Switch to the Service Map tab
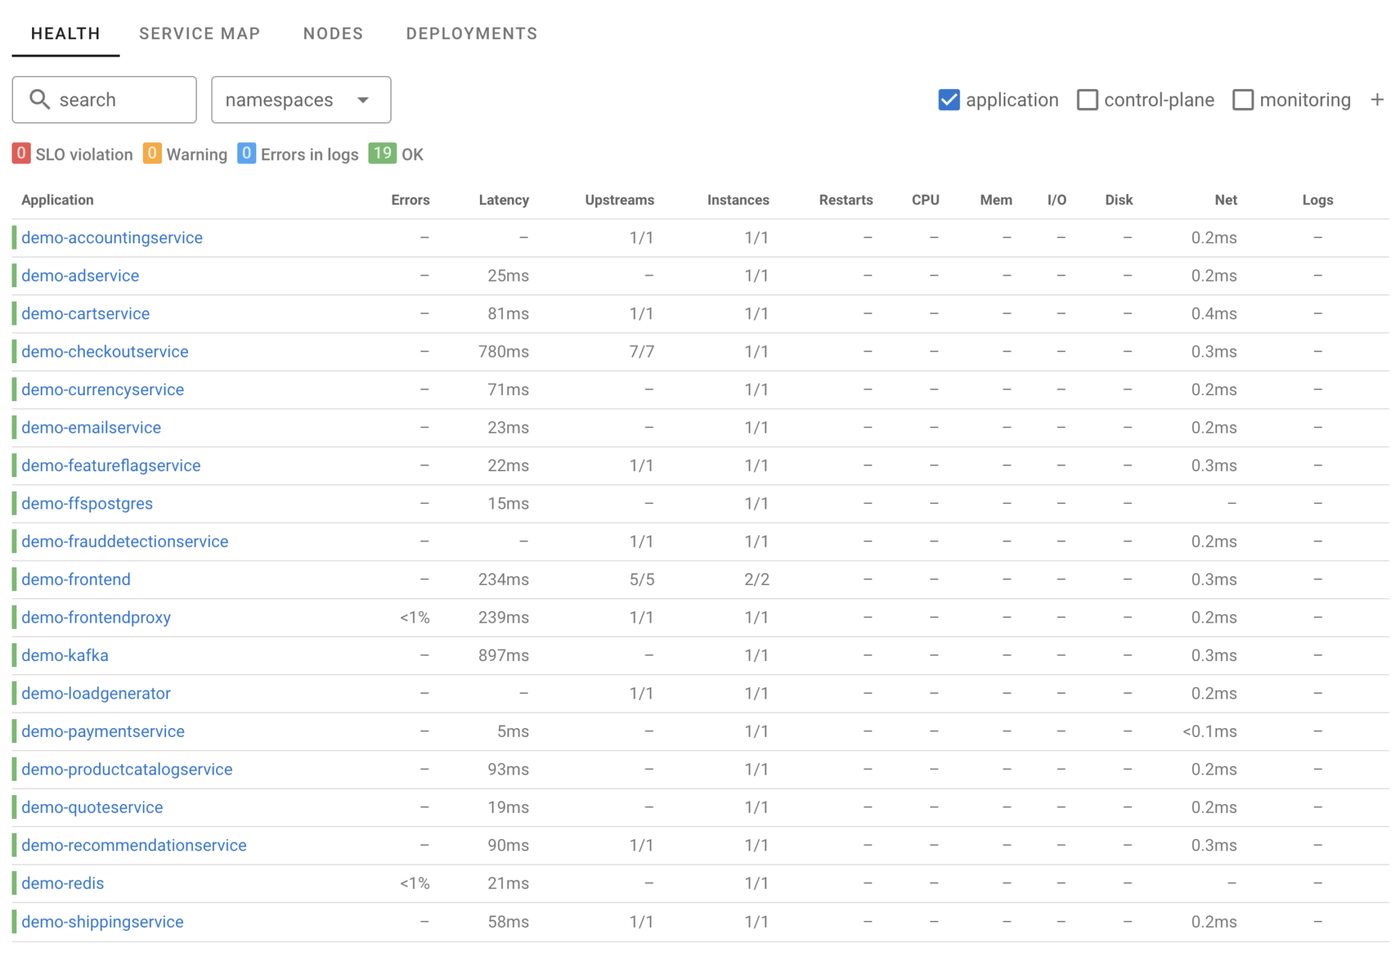 pyautogui.click(x=199, y=34)
